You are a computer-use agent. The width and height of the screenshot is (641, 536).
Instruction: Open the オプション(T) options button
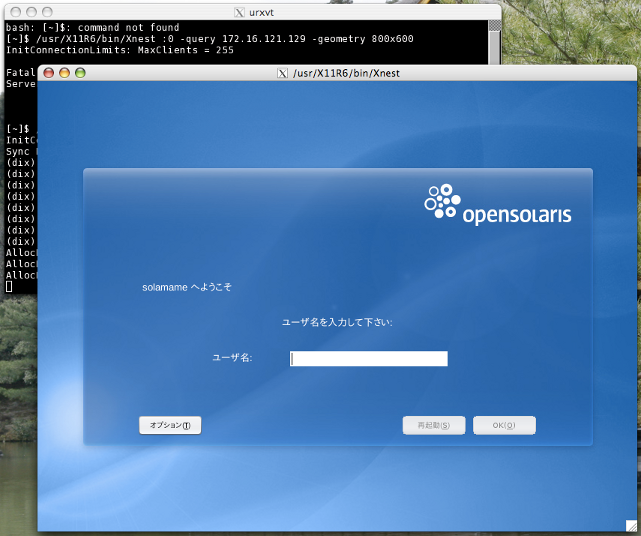(170, 425)
